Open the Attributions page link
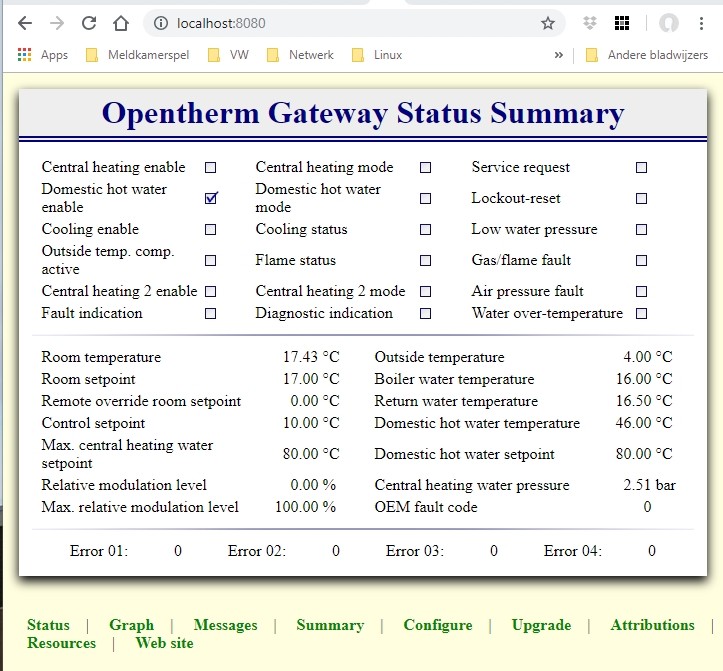The image size is (723, 671). pos(652,625)
